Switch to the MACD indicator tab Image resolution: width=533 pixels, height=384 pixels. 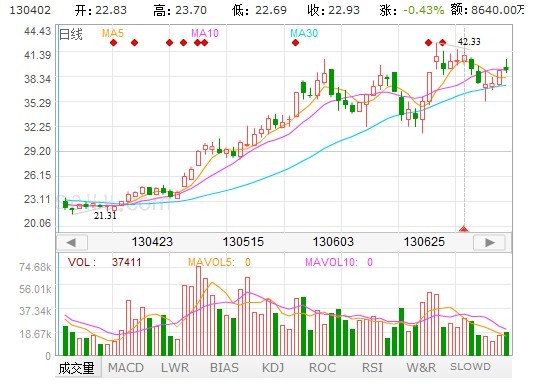click(x=126, y=368)
